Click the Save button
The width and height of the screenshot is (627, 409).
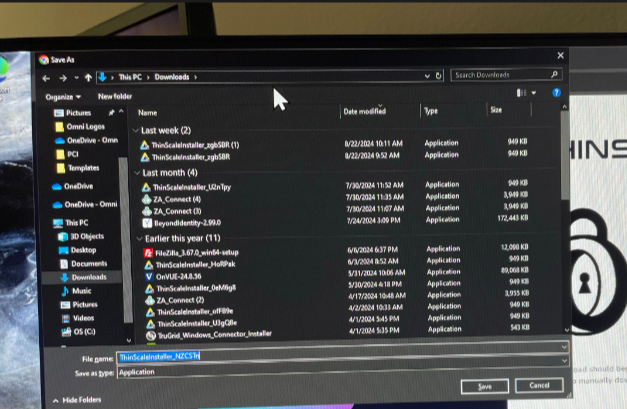(x=485, y=387)
